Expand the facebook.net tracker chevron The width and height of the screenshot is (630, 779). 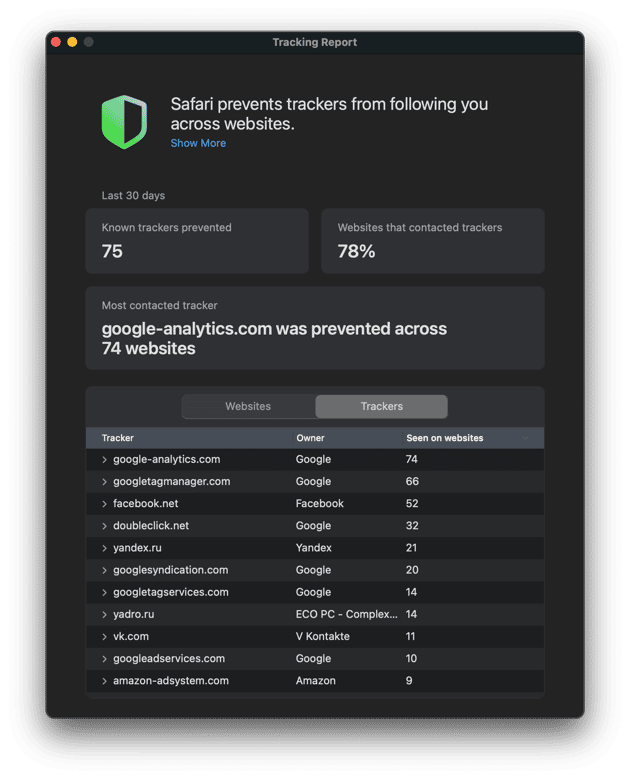(x=104, y=504)
